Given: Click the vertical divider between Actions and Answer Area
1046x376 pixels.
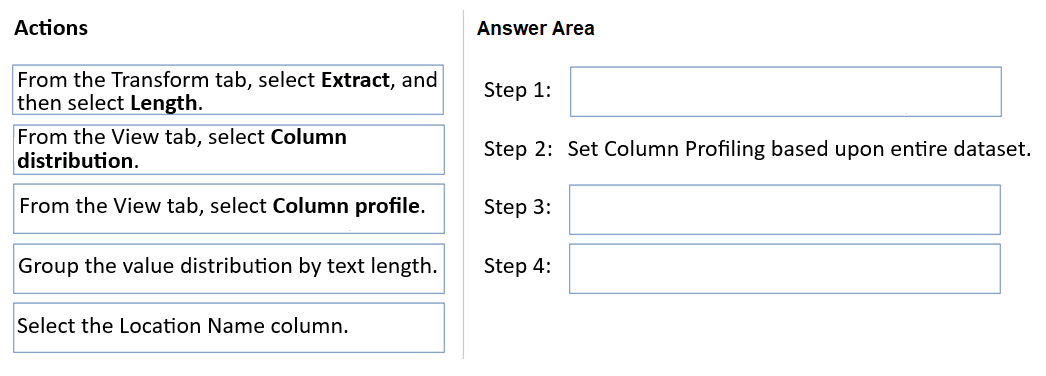Looking at the screenshot, I should click(464, 185).
